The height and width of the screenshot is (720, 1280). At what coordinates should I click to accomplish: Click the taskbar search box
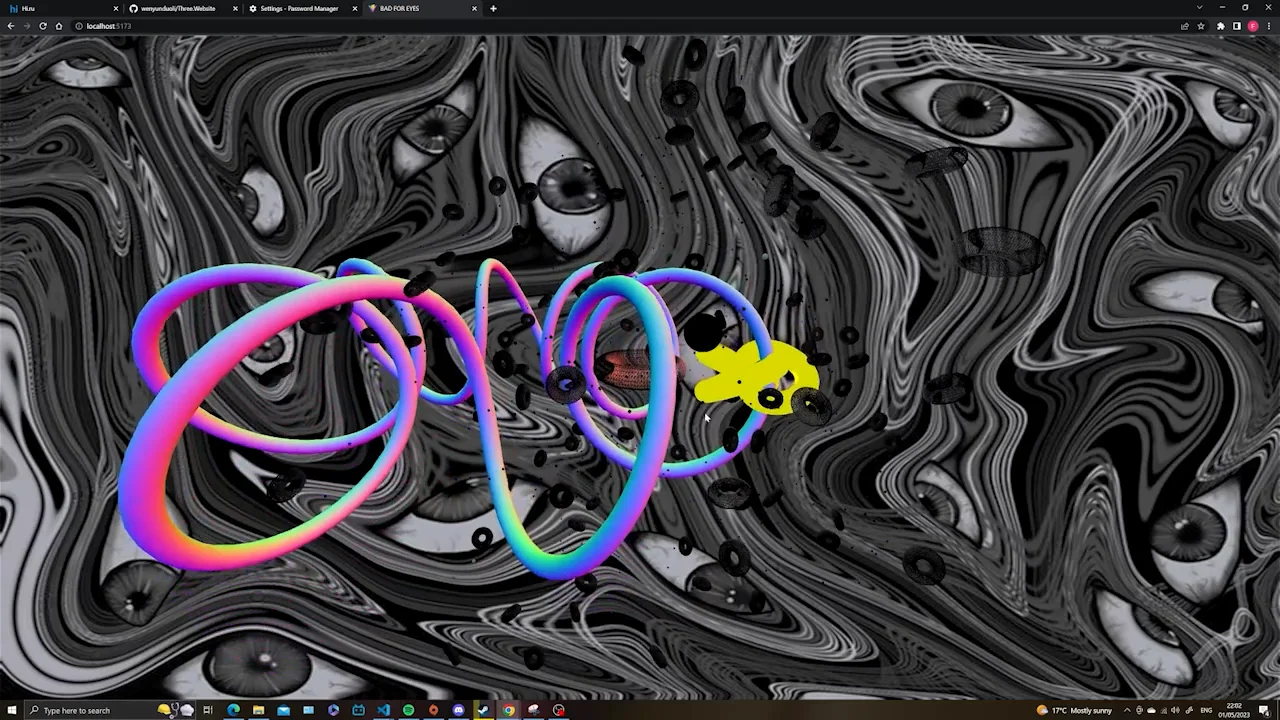110,710
